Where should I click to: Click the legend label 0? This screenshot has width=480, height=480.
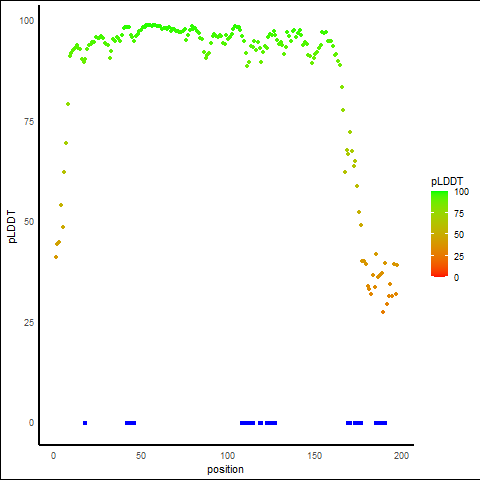tap(456, 278)
